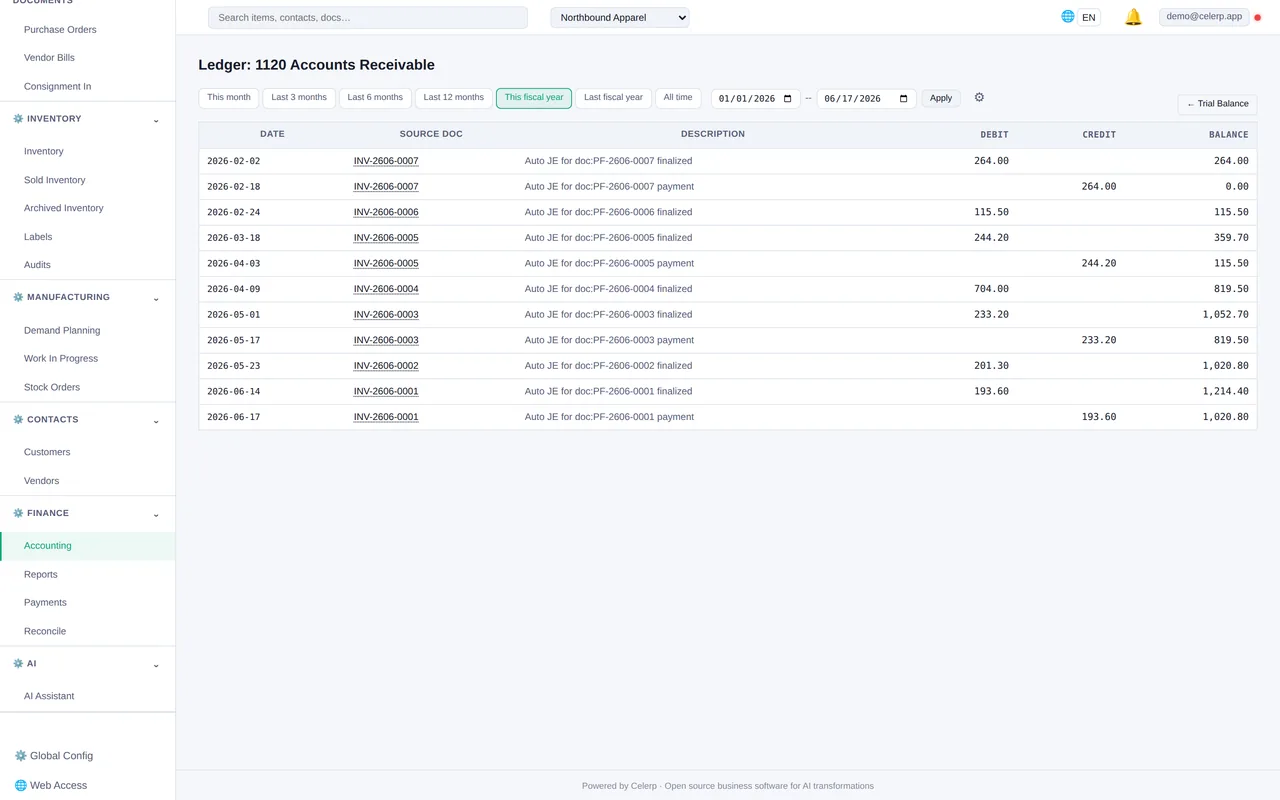
Task: Collapse the Inventory section chevron
Action: click(156, 120)
